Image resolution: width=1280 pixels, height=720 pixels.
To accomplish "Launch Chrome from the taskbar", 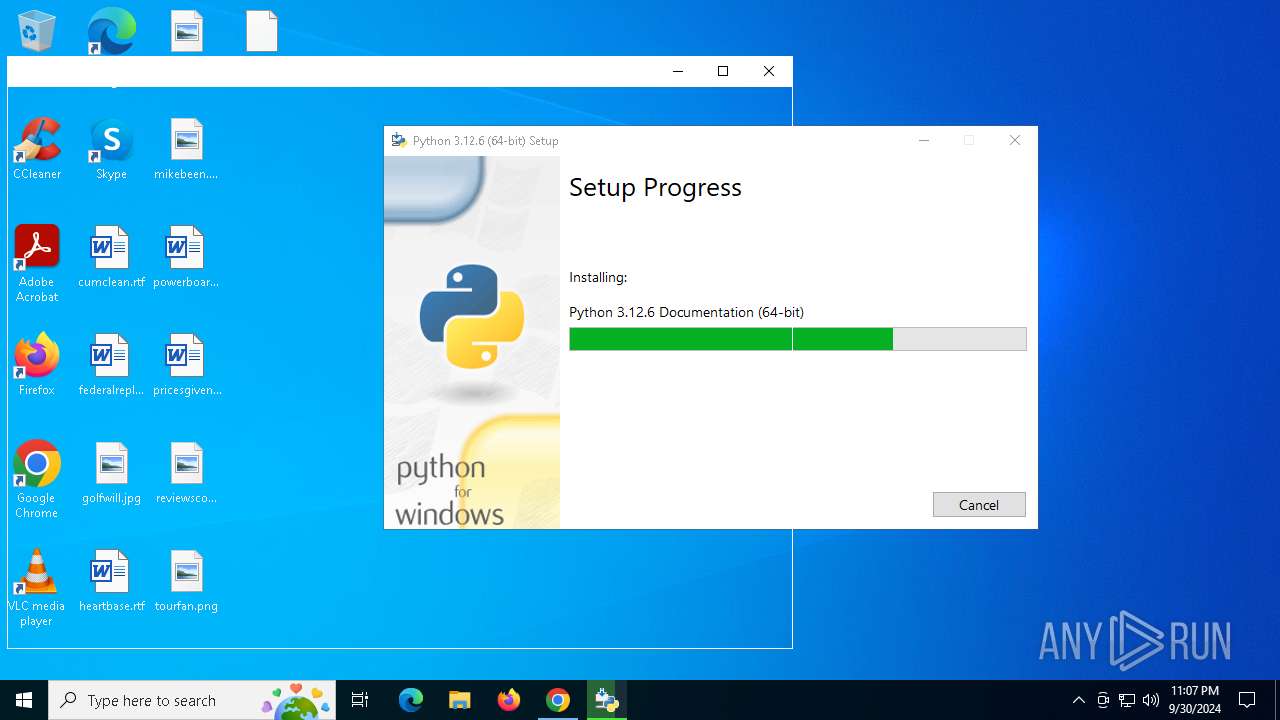I will click(558, 700).
